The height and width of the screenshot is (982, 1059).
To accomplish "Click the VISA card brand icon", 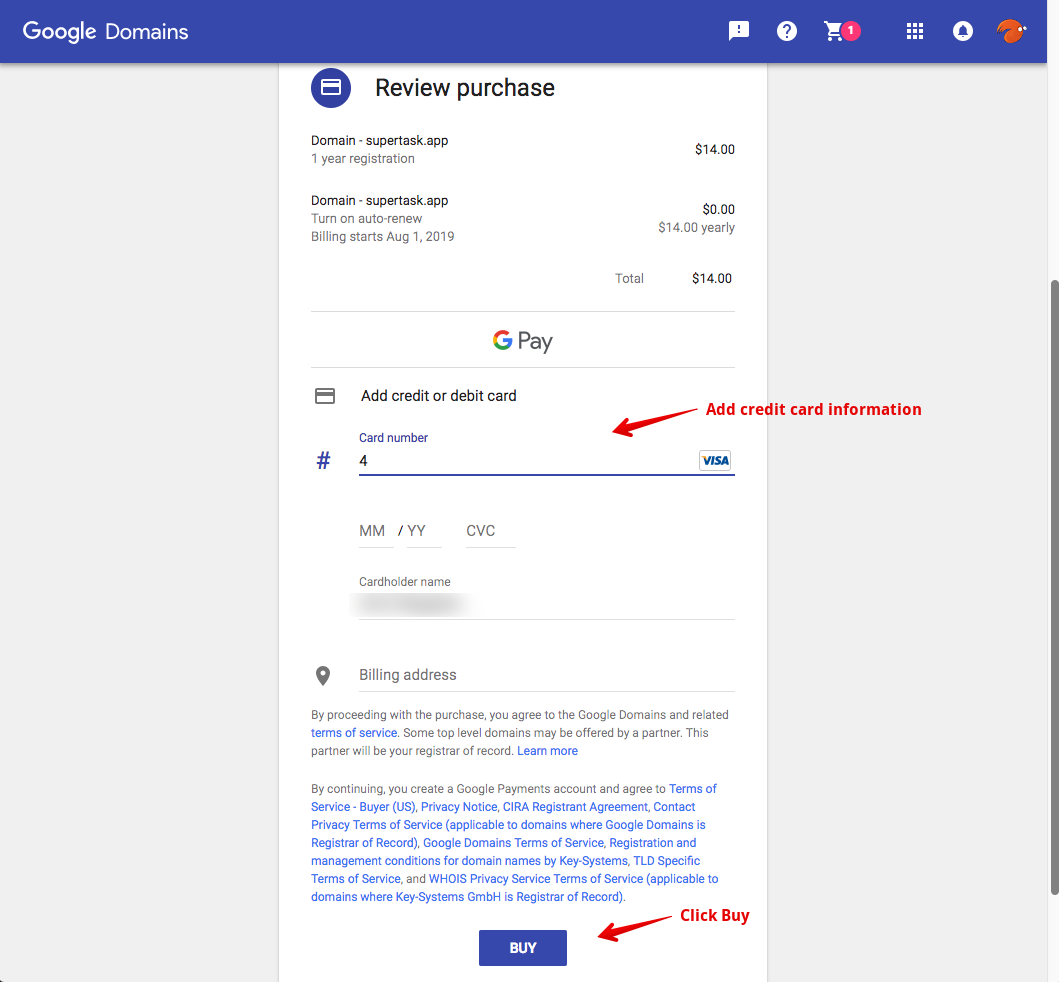I will [x=715, y=461].
